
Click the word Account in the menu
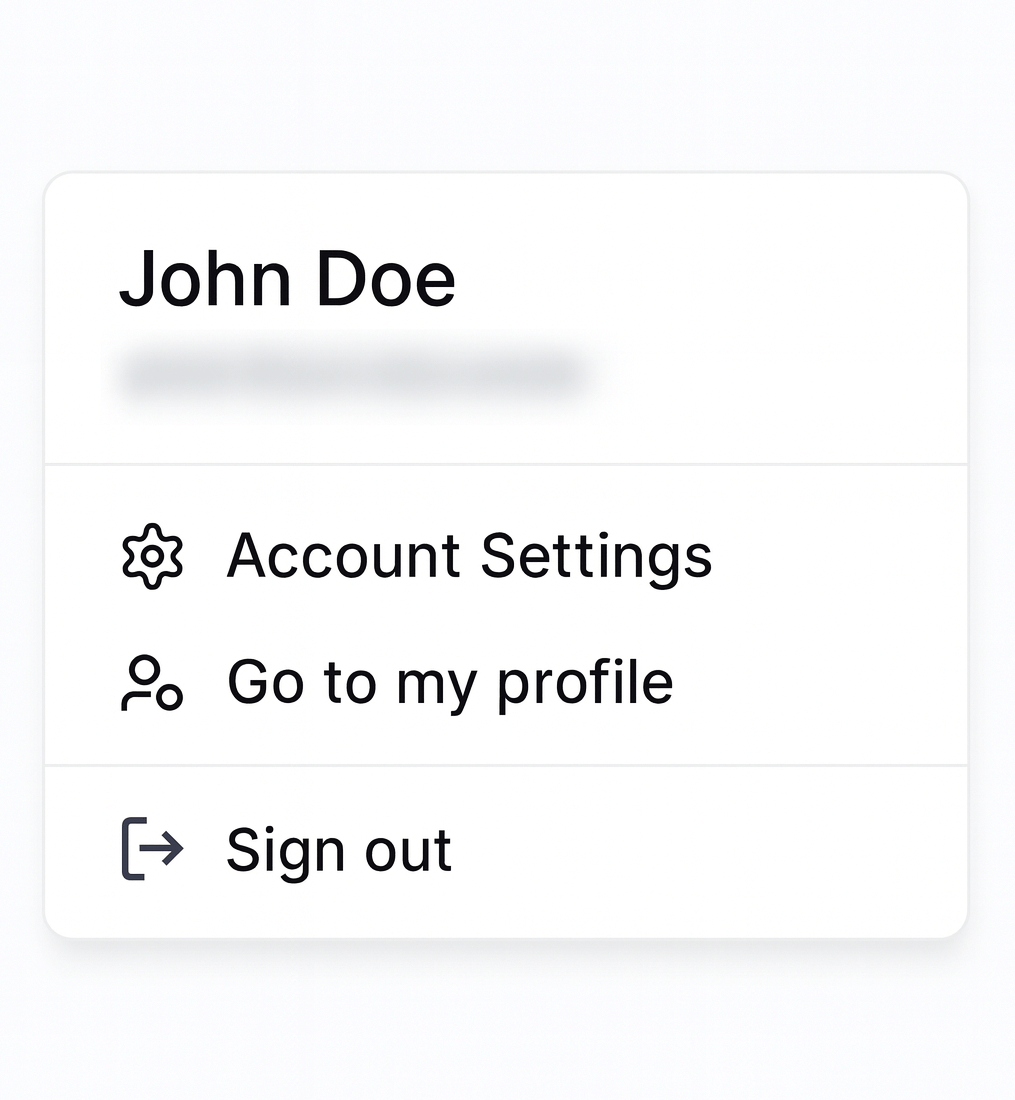[x=343, y=556]
